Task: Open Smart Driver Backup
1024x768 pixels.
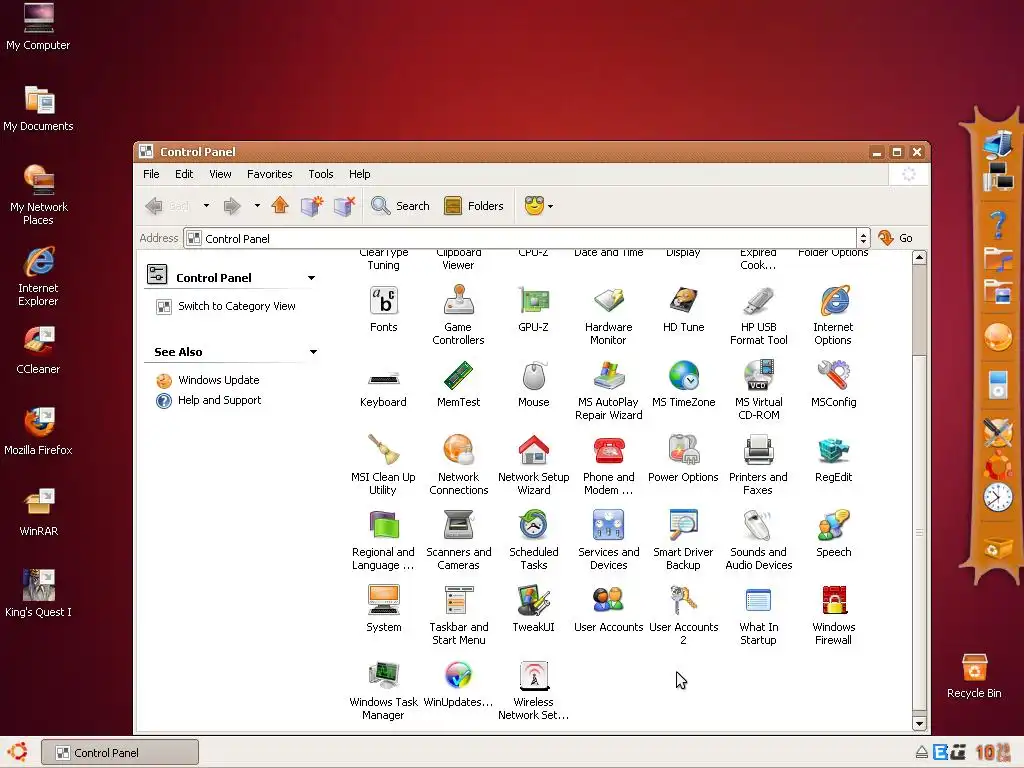Action: pyautogui.click(x=683, y=540)
